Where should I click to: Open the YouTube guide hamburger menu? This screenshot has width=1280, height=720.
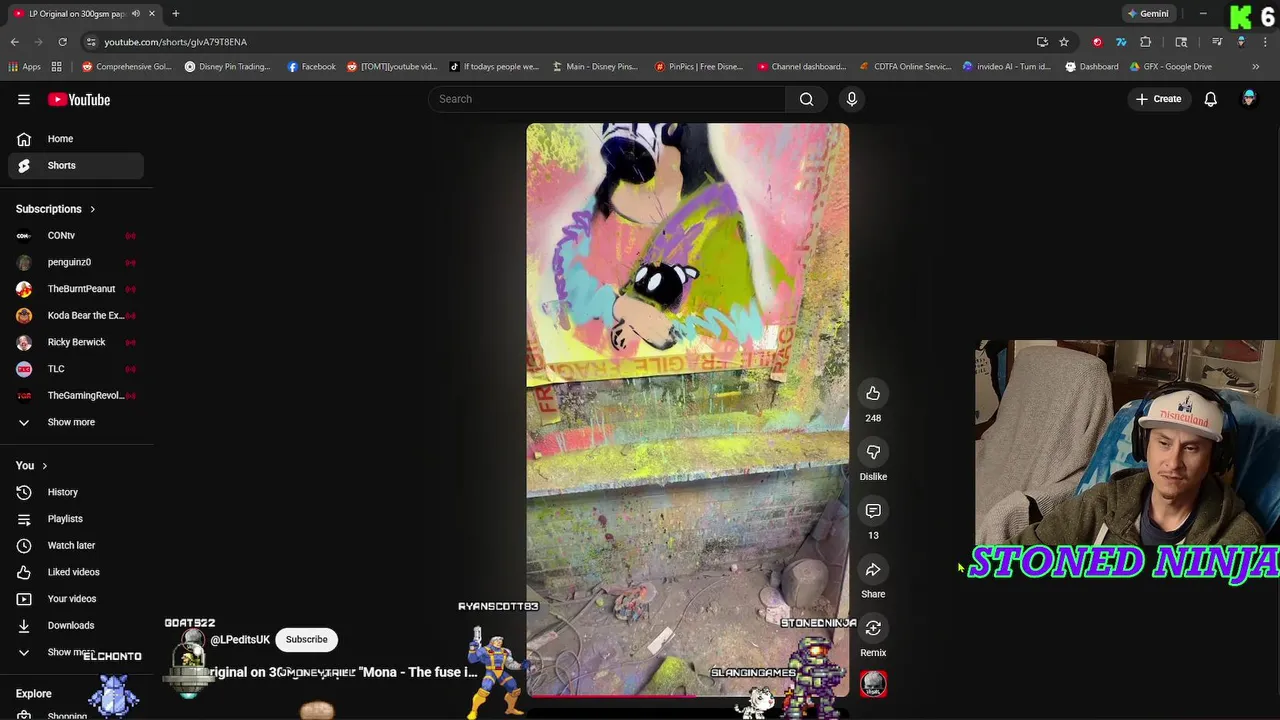(24, 99)
